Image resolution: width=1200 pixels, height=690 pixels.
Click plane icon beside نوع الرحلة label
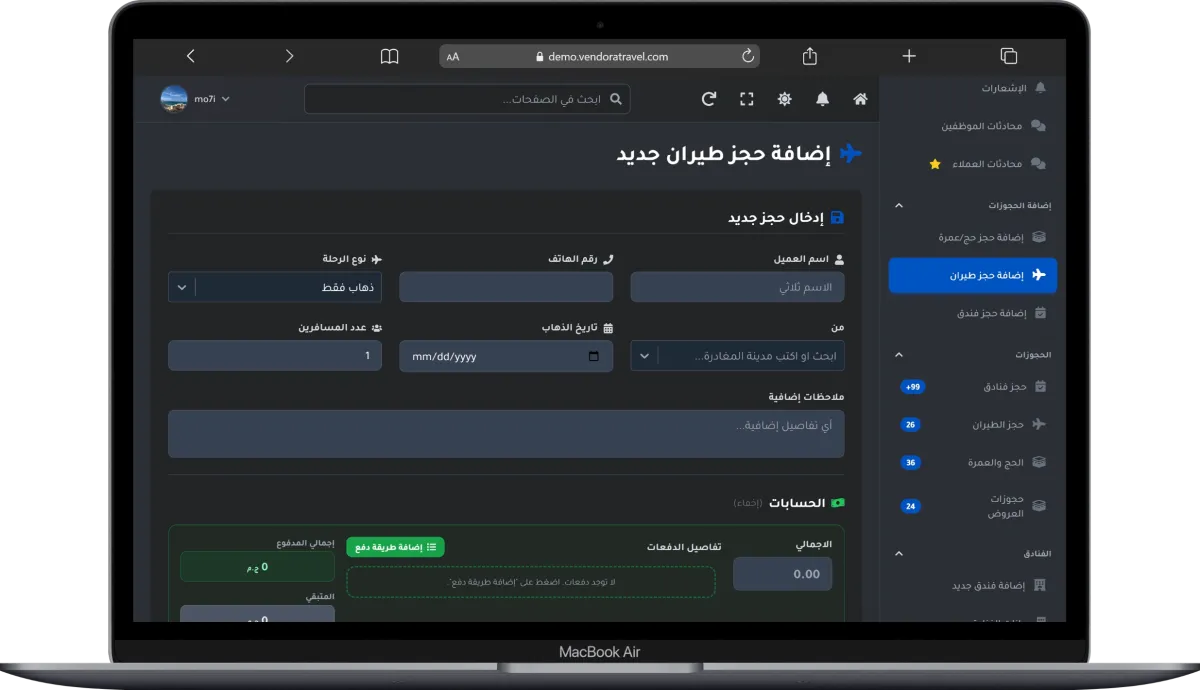point(377,259)
